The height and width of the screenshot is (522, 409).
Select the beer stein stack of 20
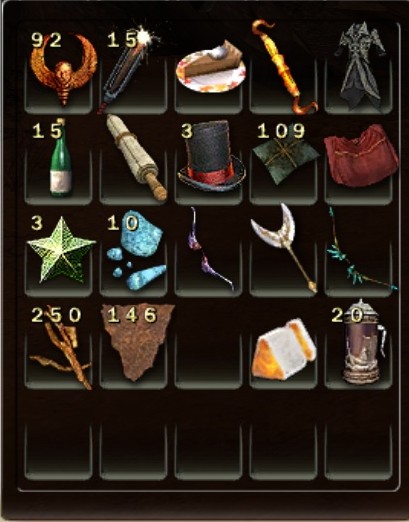click(365, 342)
